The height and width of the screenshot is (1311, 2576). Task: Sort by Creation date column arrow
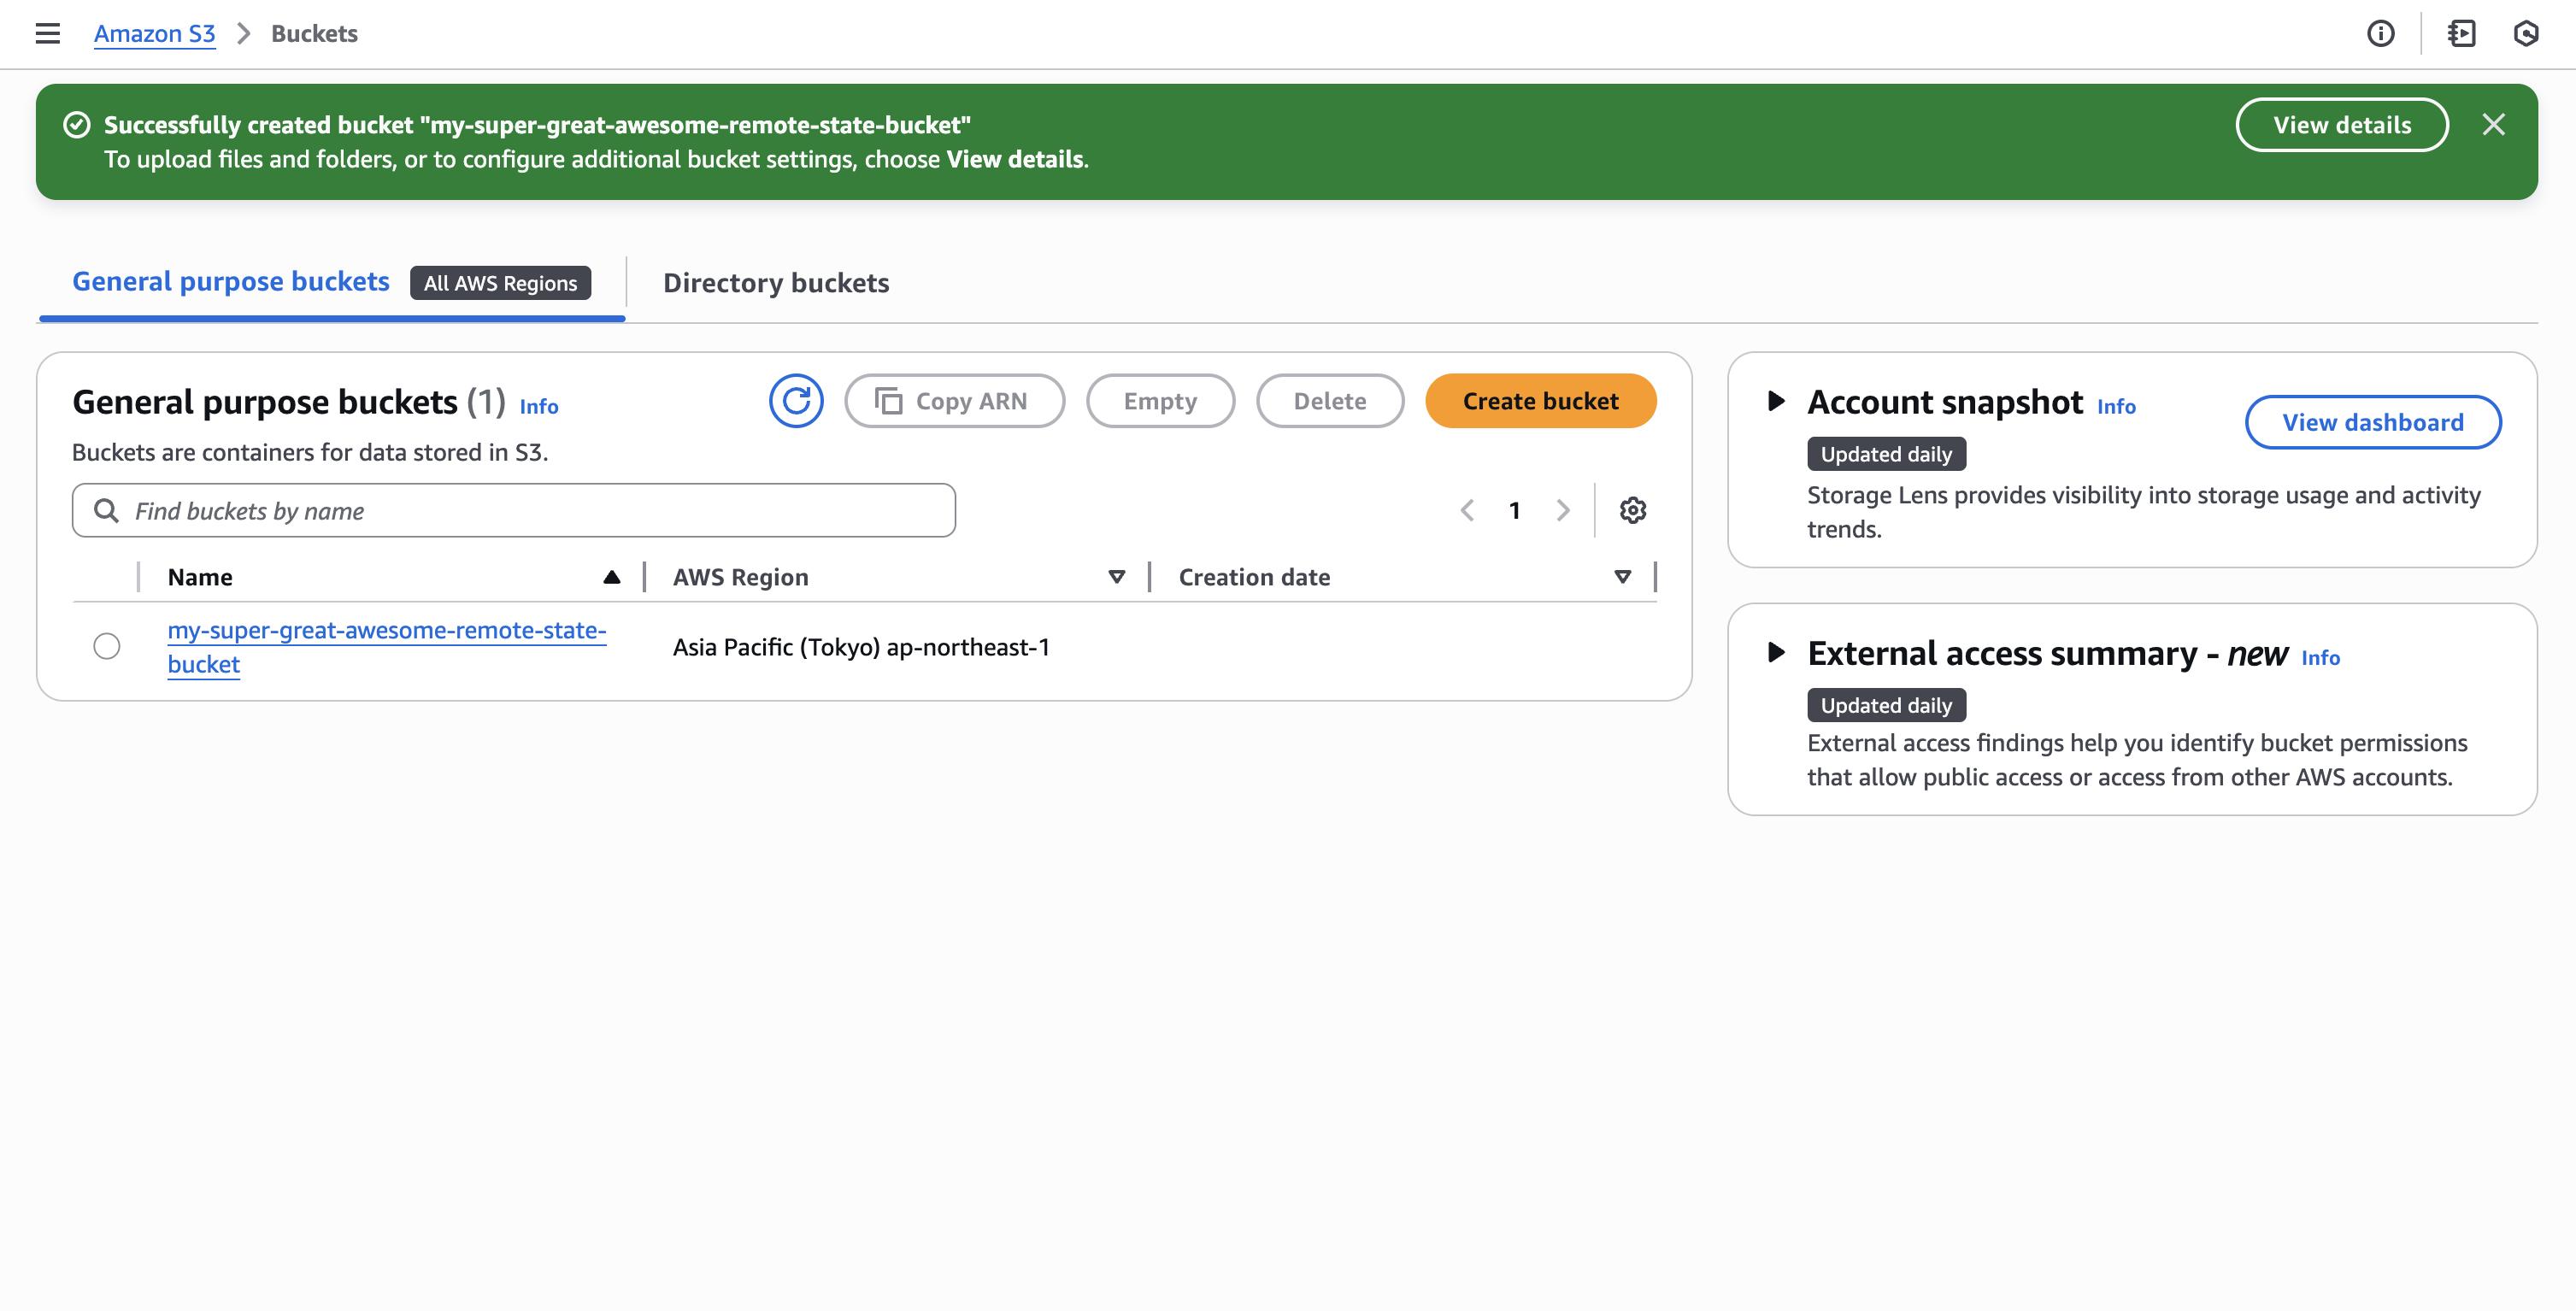(x=1622, y=577)
